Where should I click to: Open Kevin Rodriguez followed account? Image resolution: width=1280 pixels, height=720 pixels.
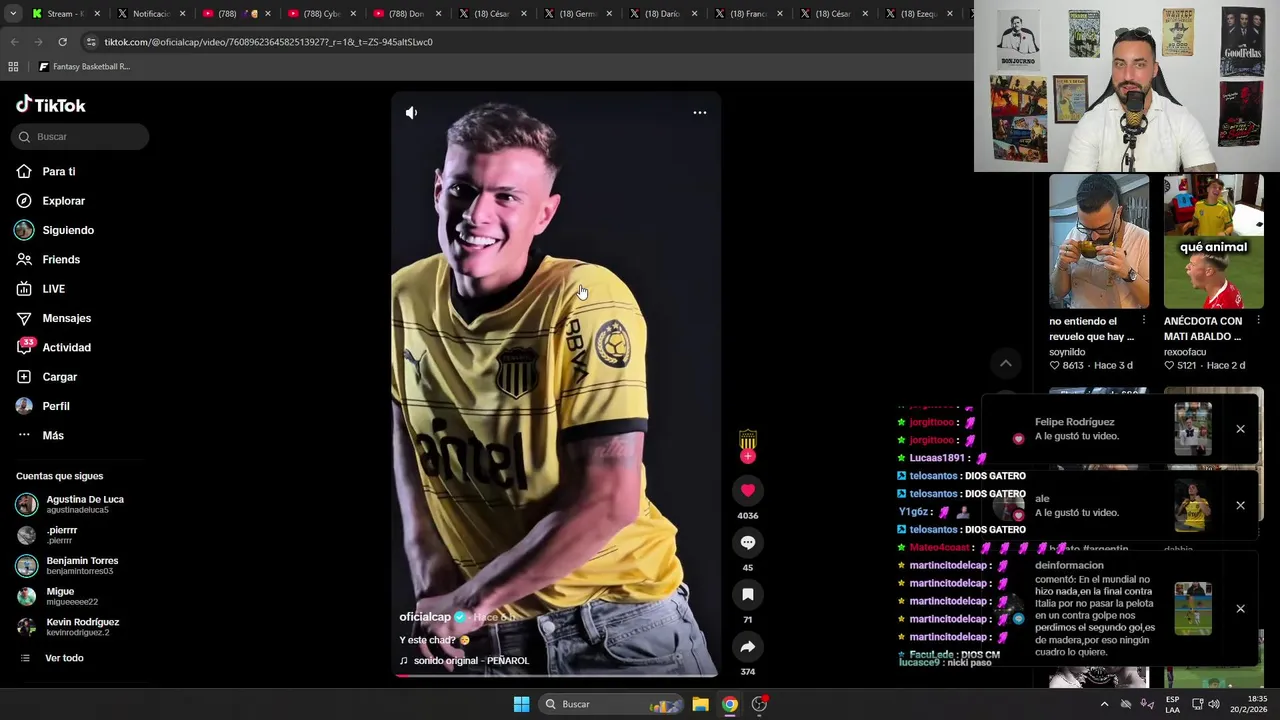[x=67, y=627]
